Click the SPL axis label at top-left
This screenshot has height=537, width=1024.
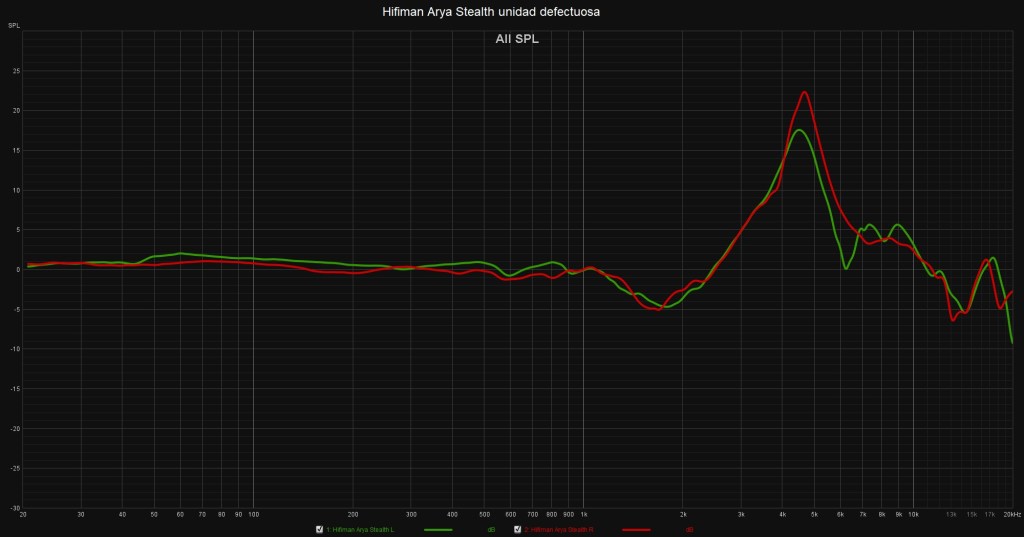(14, 24)
